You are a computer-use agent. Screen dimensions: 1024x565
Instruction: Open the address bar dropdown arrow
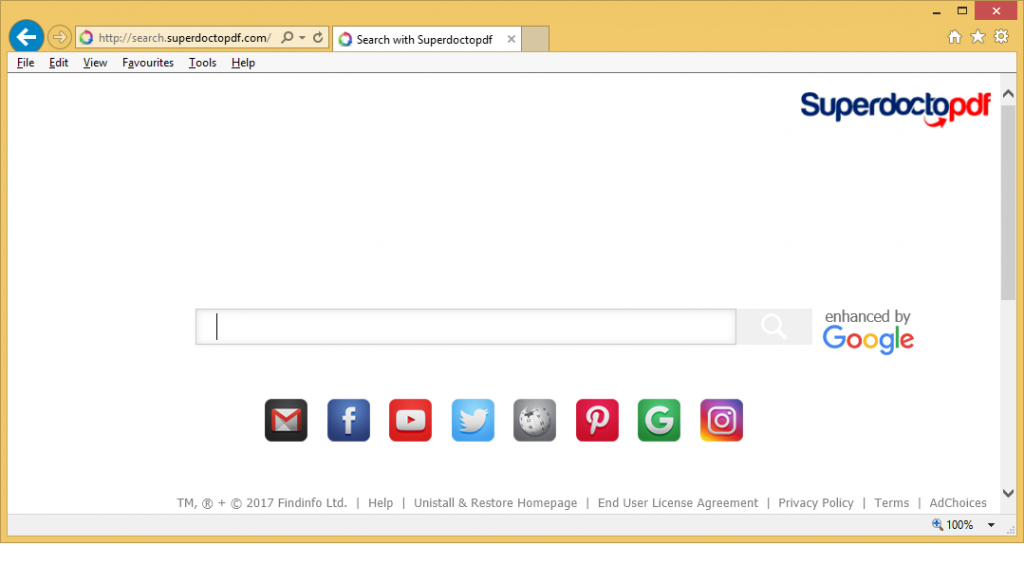[302, 38]
